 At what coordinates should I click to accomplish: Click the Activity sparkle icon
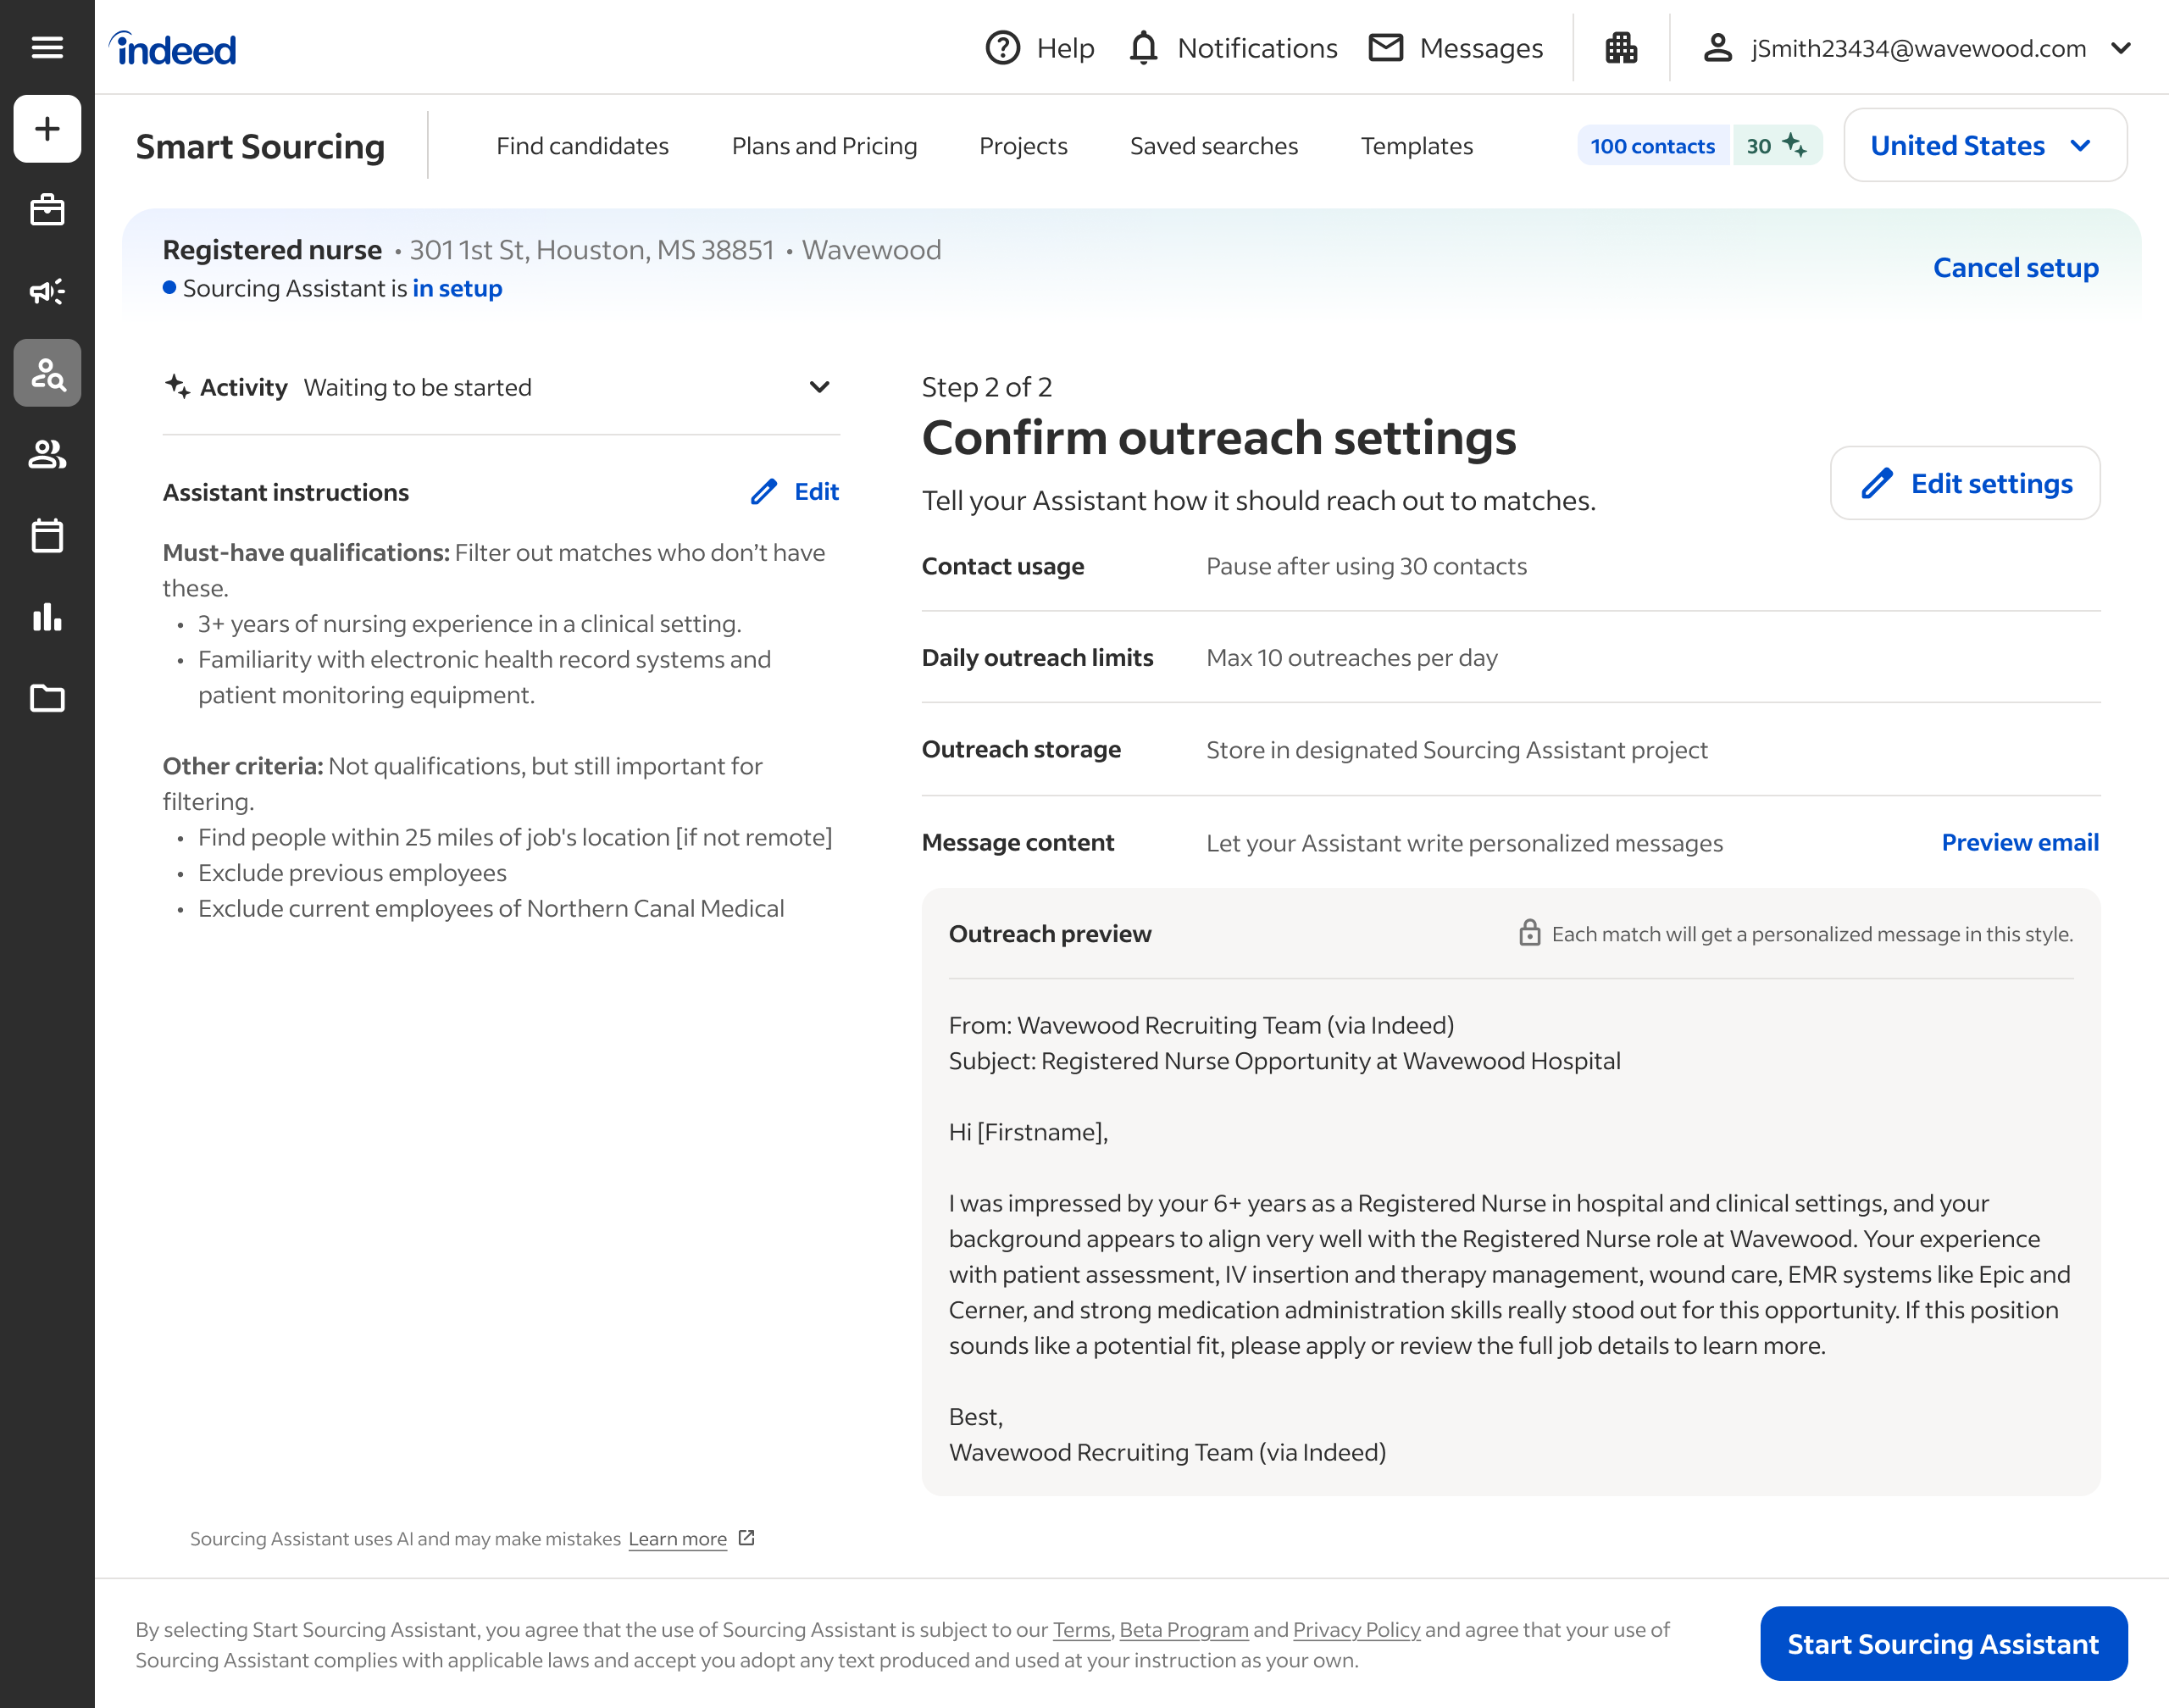177,386
